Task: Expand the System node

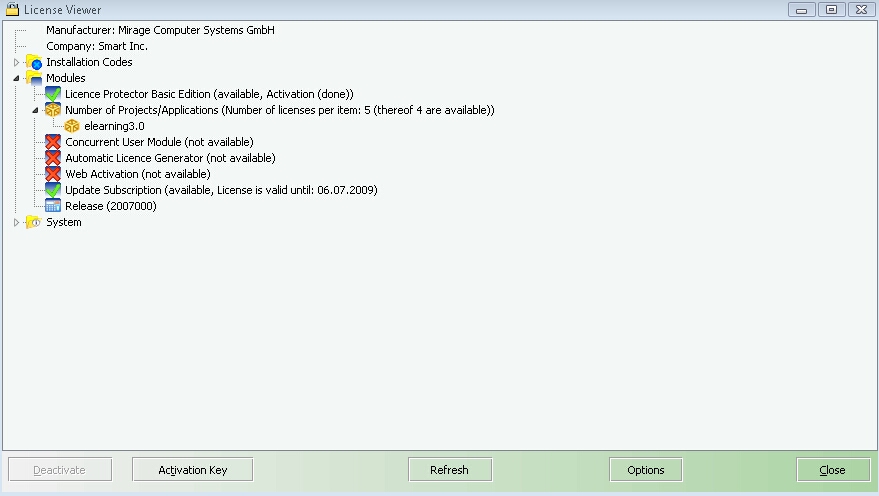Action: tap(16, 222)
